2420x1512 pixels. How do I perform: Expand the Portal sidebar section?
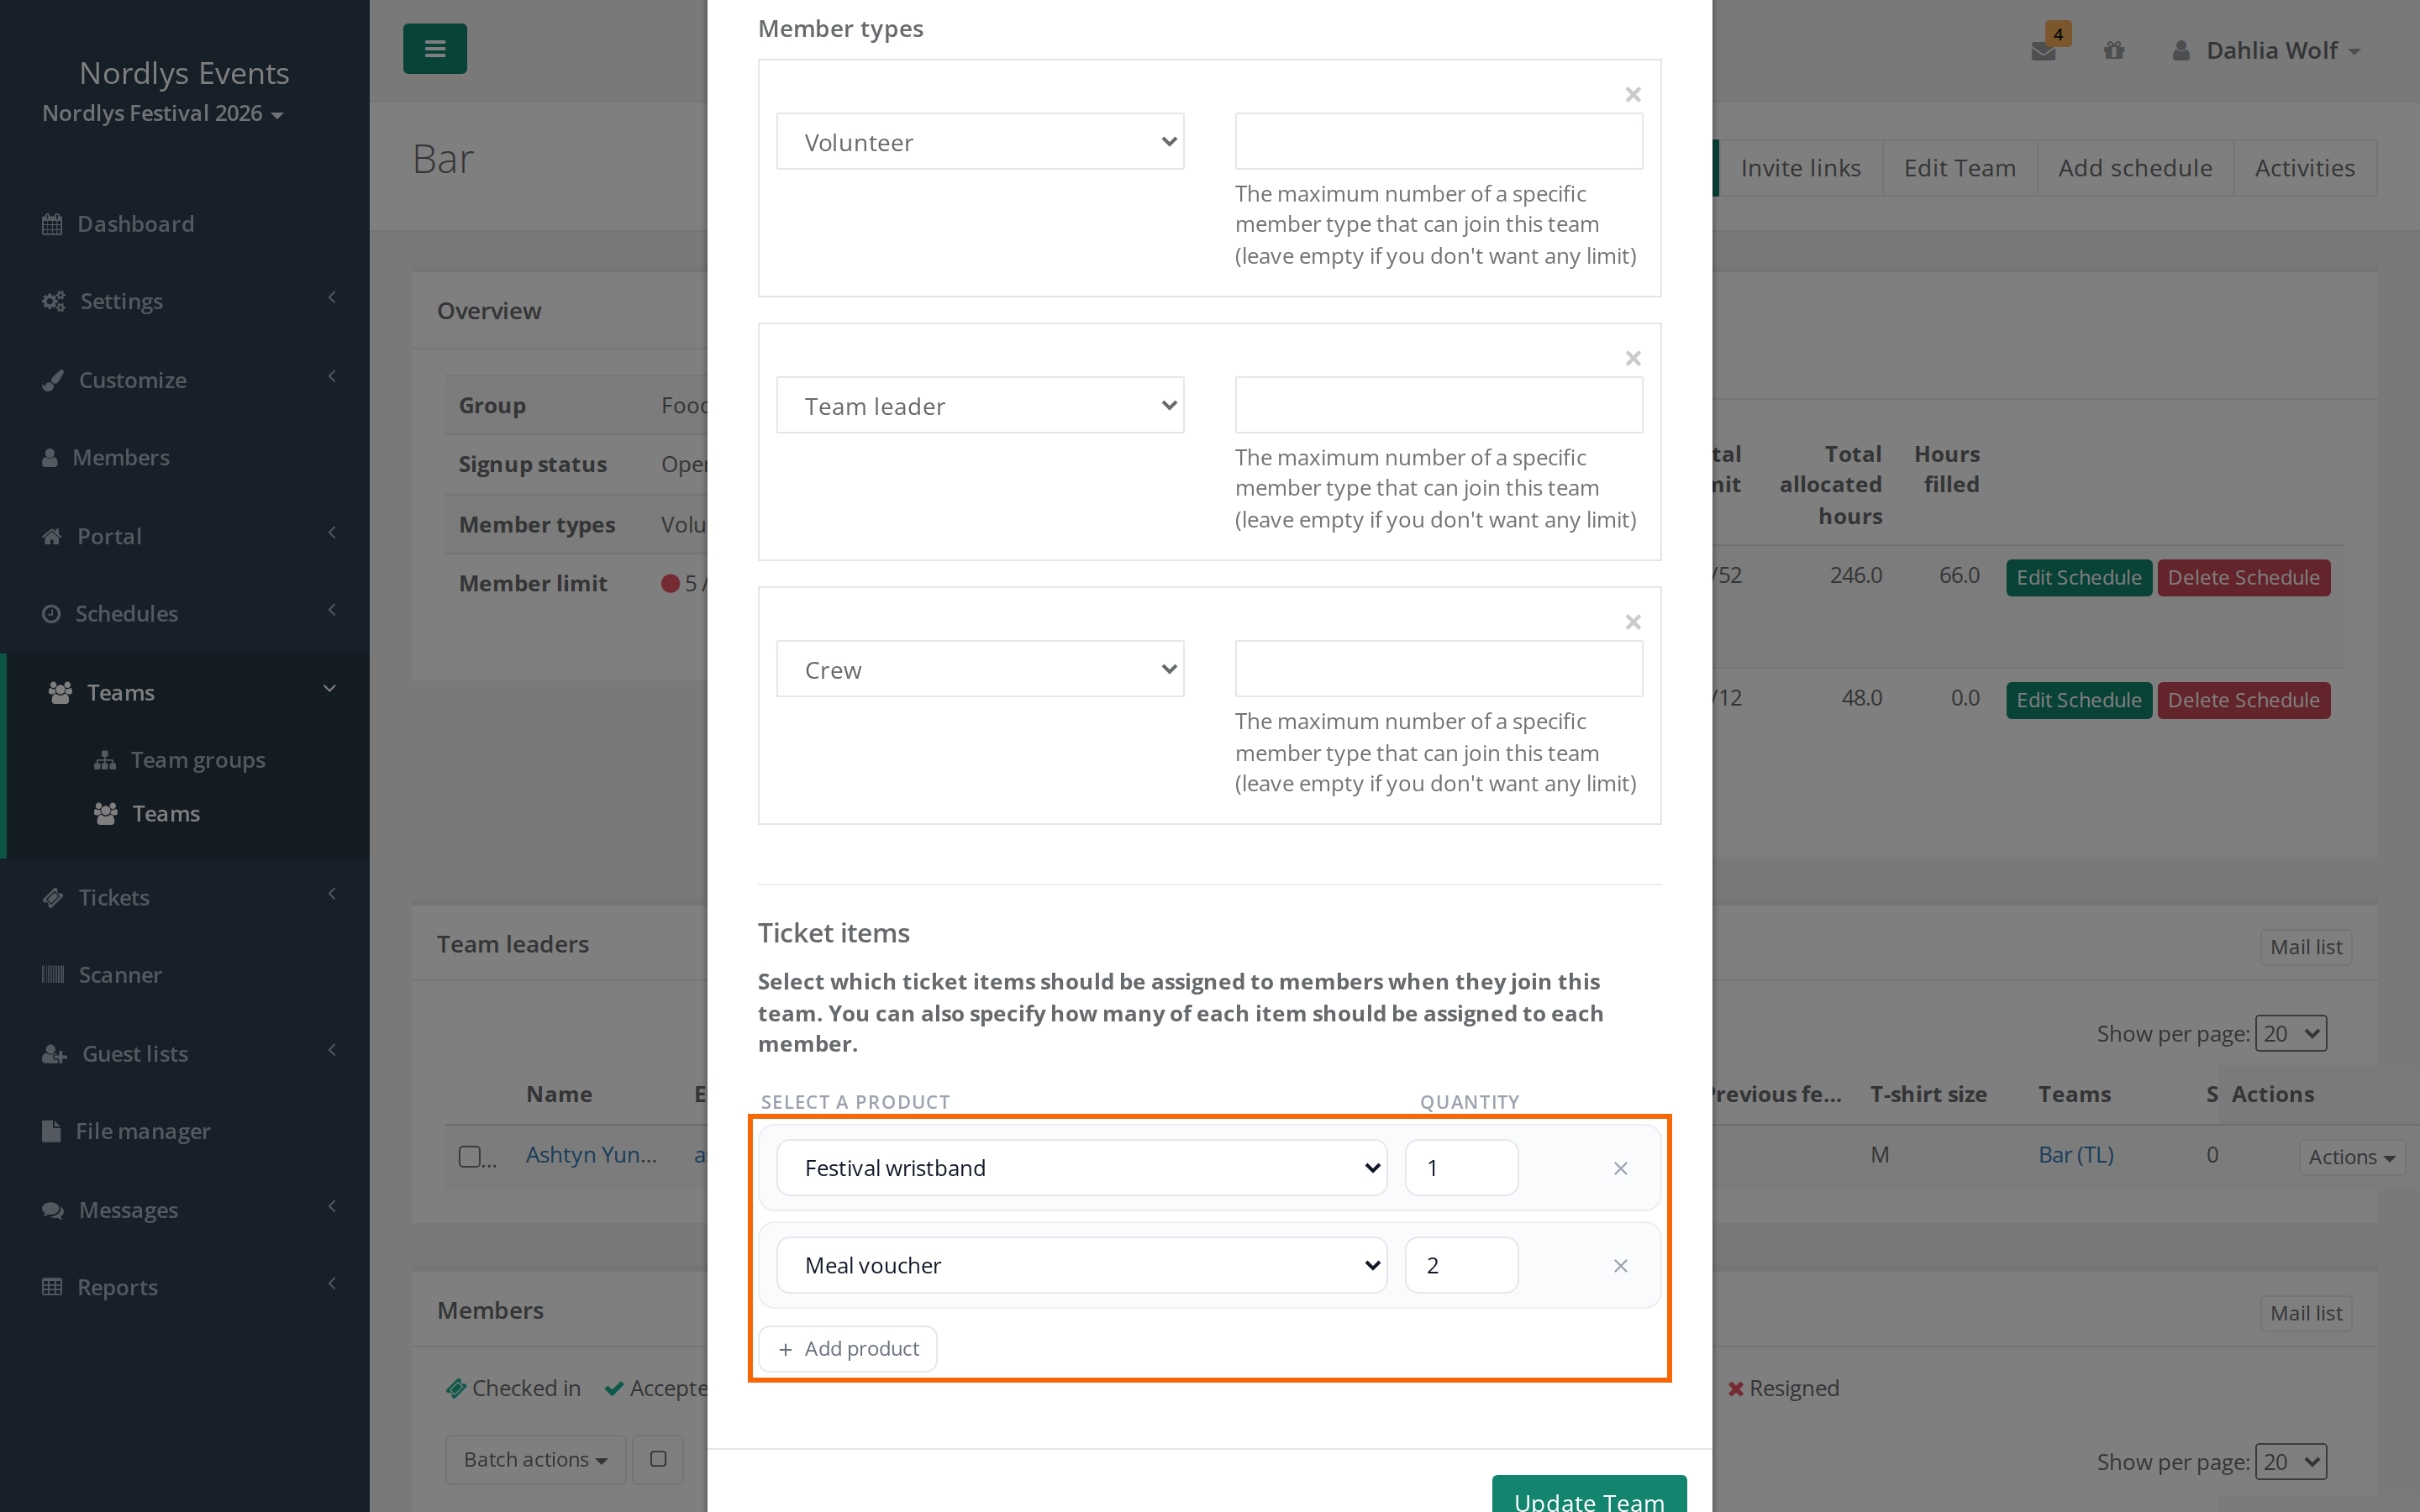(185, 536)
